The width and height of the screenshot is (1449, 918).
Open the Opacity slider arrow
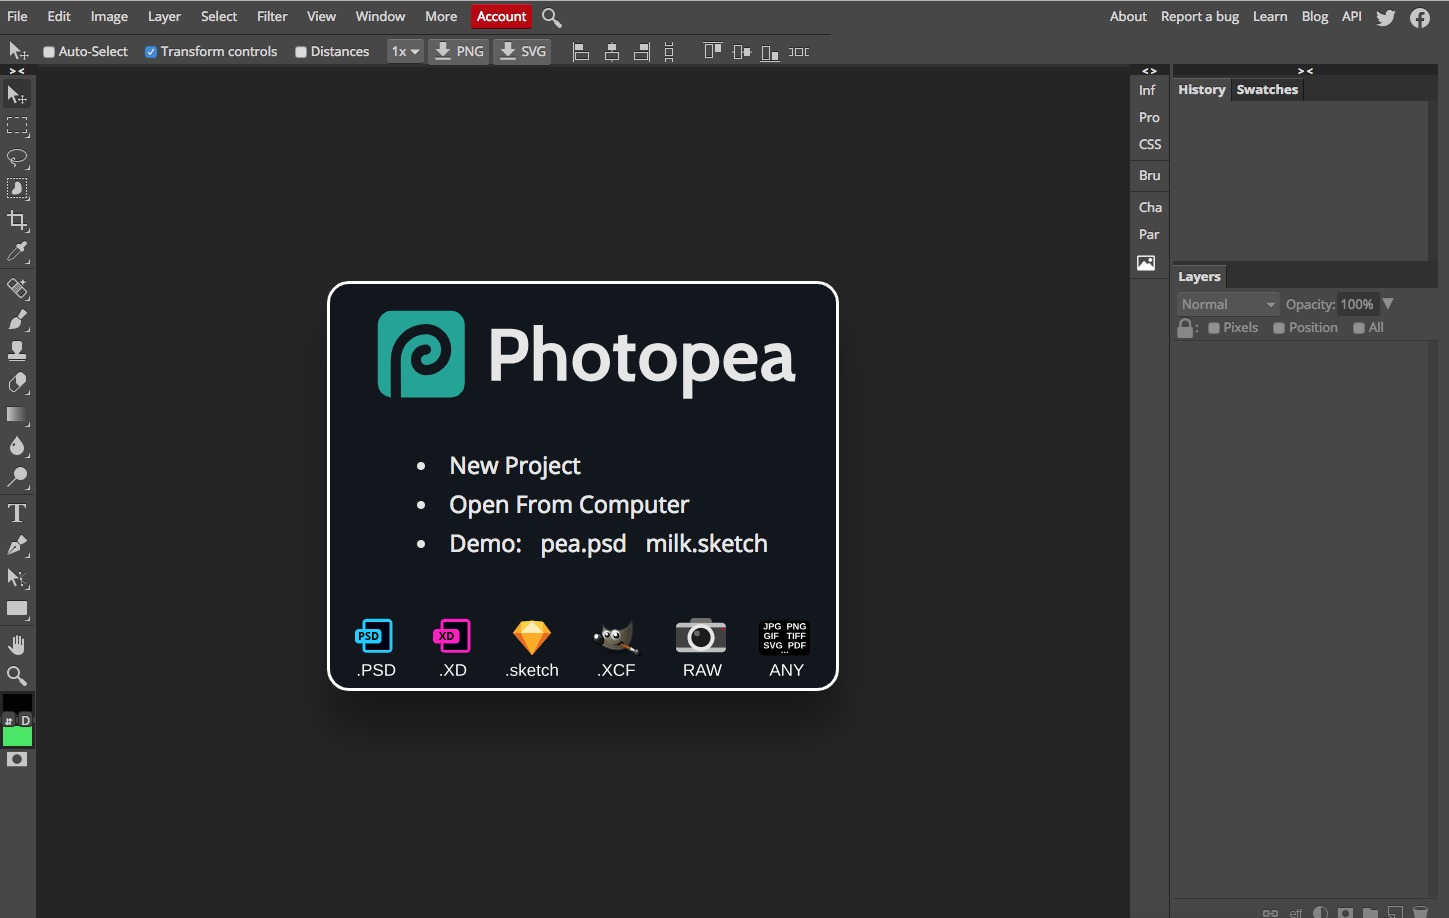[x=1388, y=304]
